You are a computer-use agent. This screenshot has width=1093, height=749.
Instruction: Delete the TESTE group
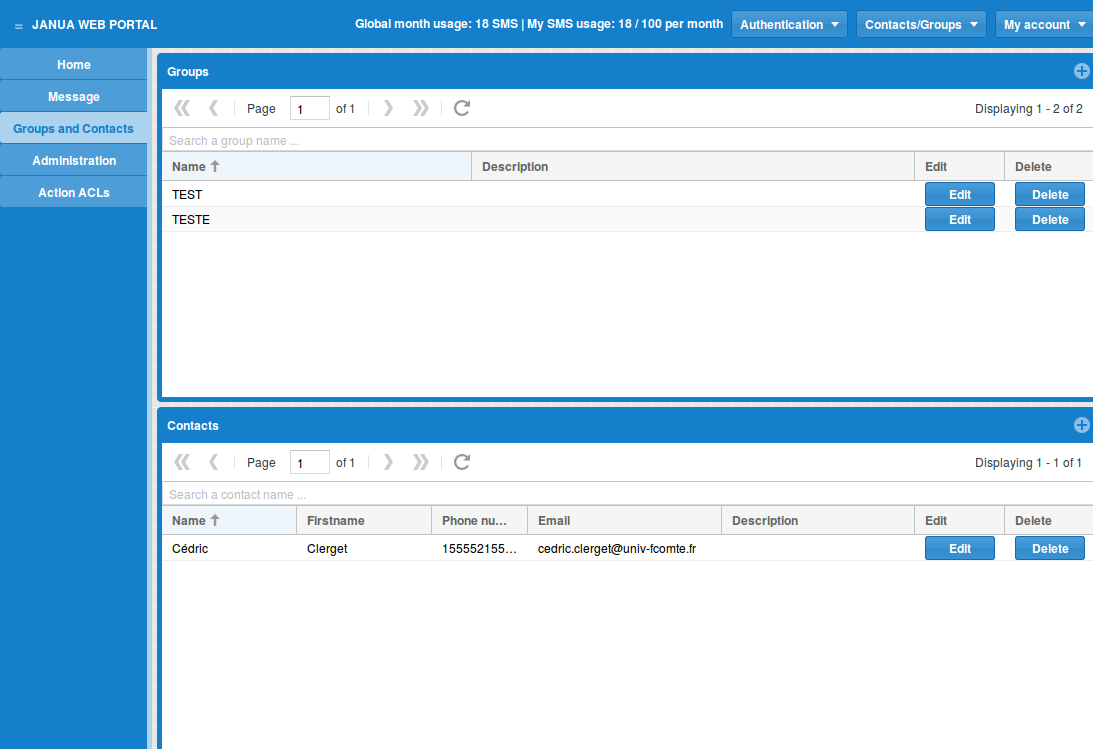pyautogui.click(x=1049, y=219)
